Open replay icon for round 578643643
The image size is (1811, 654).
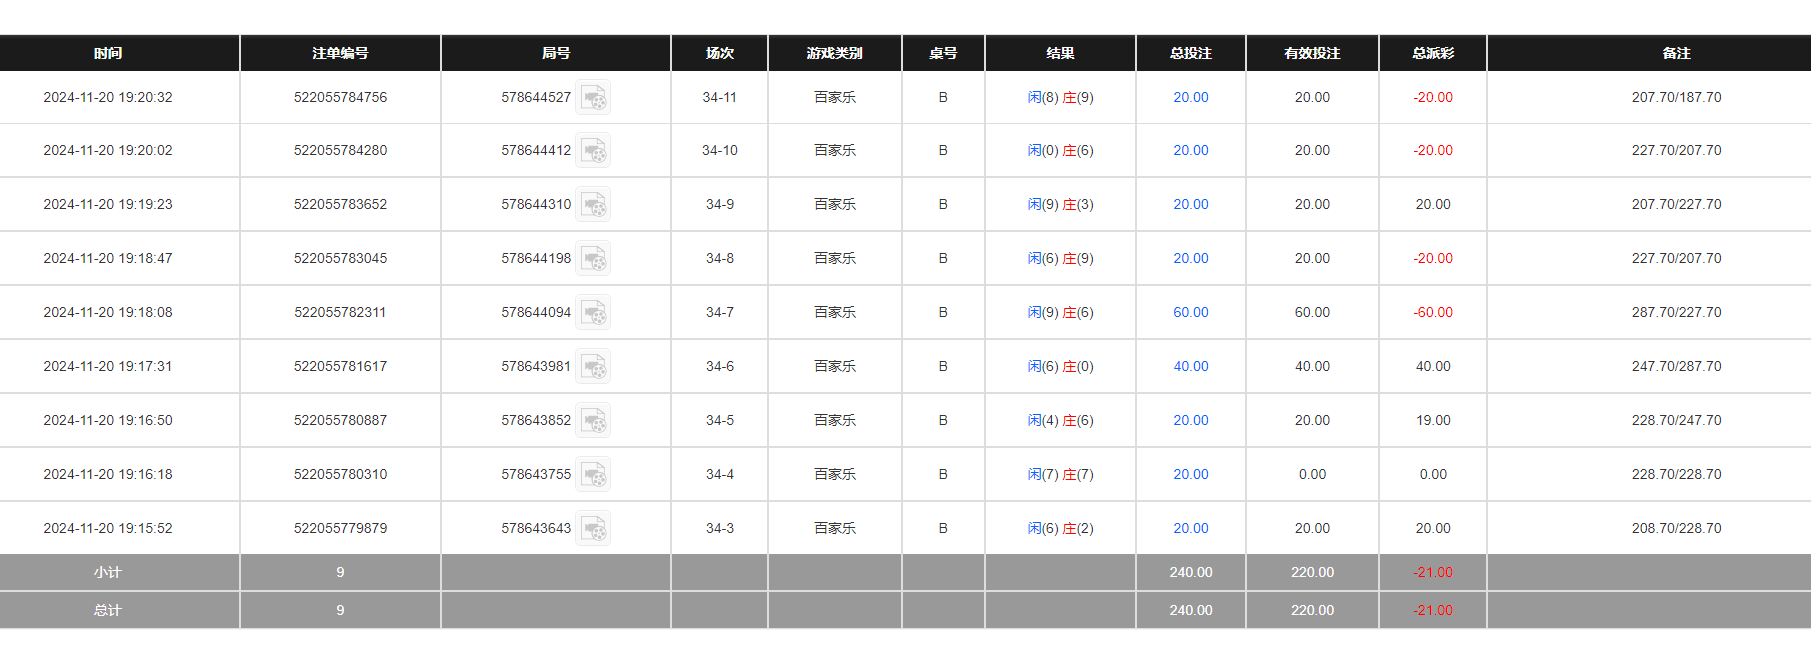tap(593, 529)
